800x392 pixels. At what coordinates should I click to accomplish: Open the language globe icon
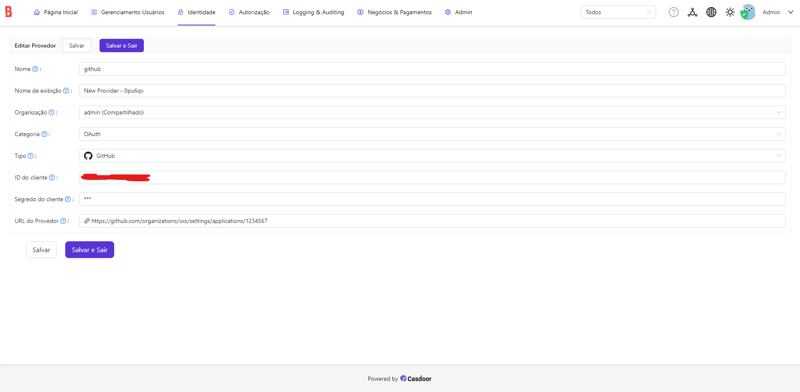(x=711, y=12)
